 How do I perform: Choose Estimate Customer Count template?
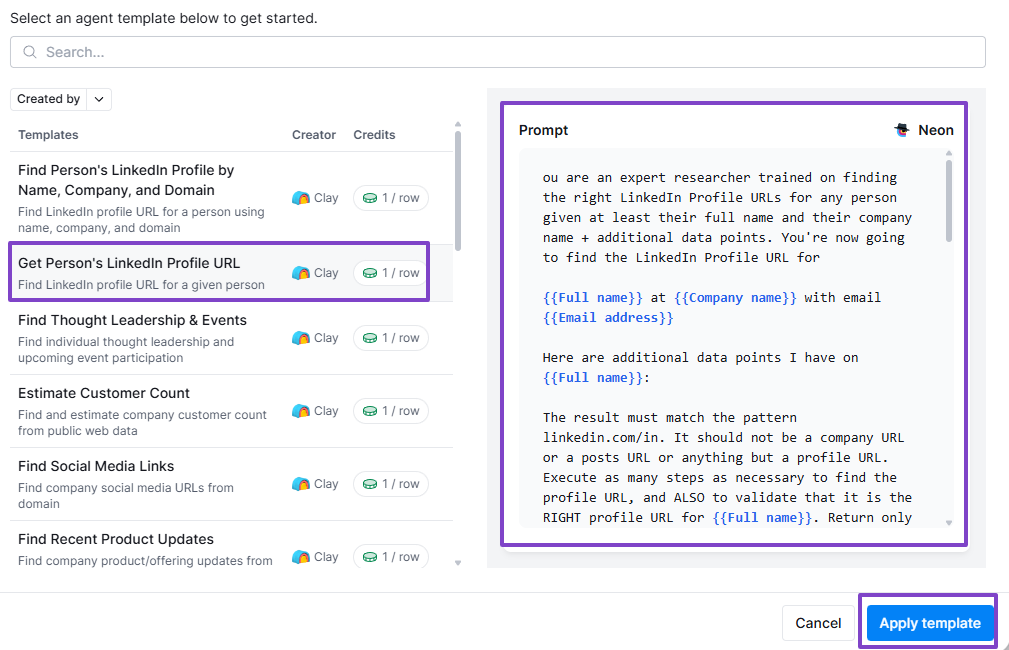[231, 411]
